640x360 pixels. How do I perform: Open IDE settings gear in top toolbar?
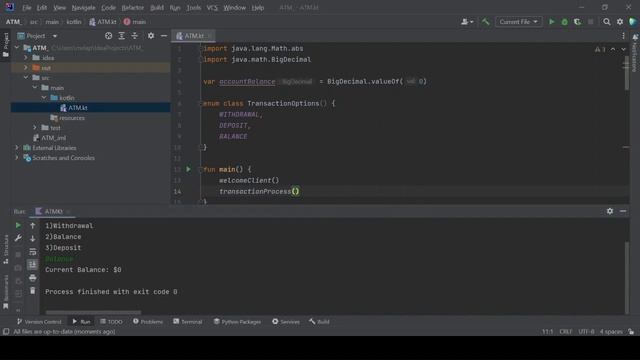coord(620,22)
